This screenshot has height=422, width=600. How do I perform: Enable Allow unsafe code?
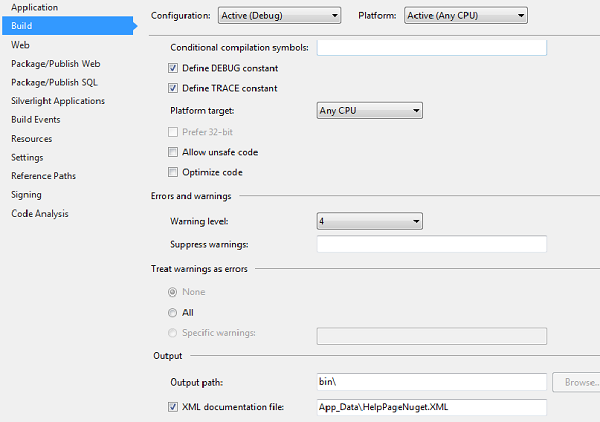tap(174, 152)
